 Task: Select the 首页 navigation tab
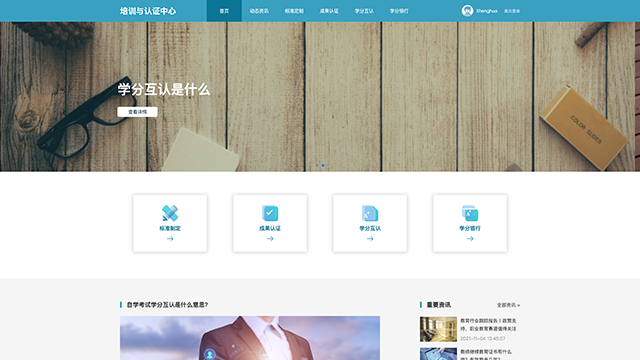pos(224,11)
